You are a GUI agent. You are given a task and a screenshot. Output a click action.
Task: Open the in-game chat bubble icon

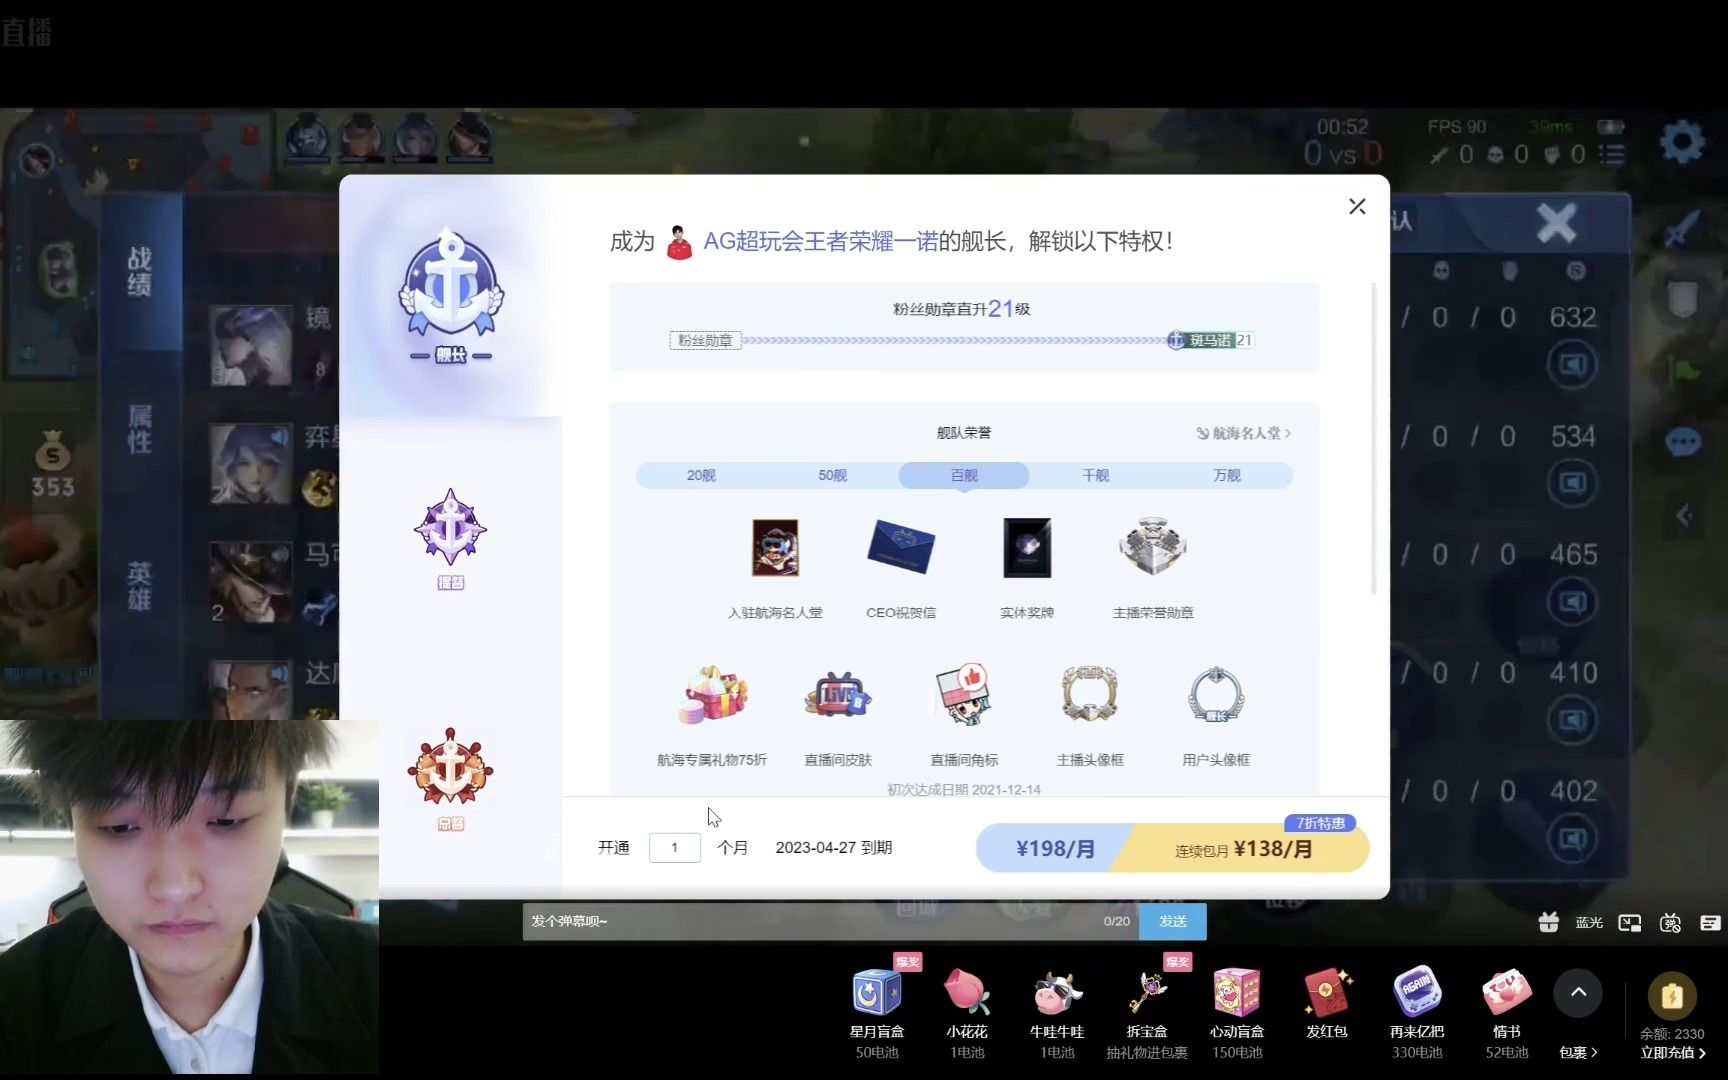pyautogui.click(x=1683, y=441)
